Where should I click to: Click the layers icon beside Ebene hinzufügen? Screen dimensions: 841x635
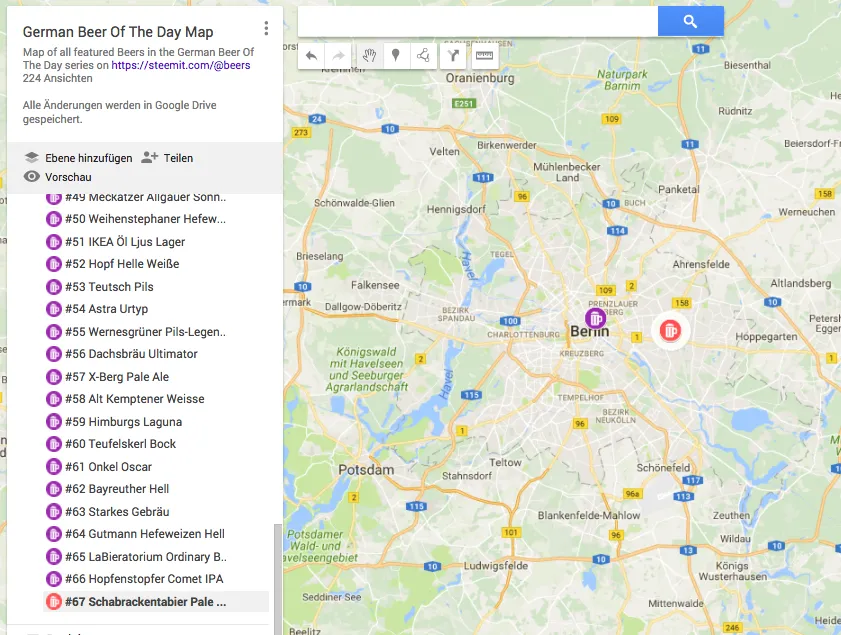[x=32, y=158]
